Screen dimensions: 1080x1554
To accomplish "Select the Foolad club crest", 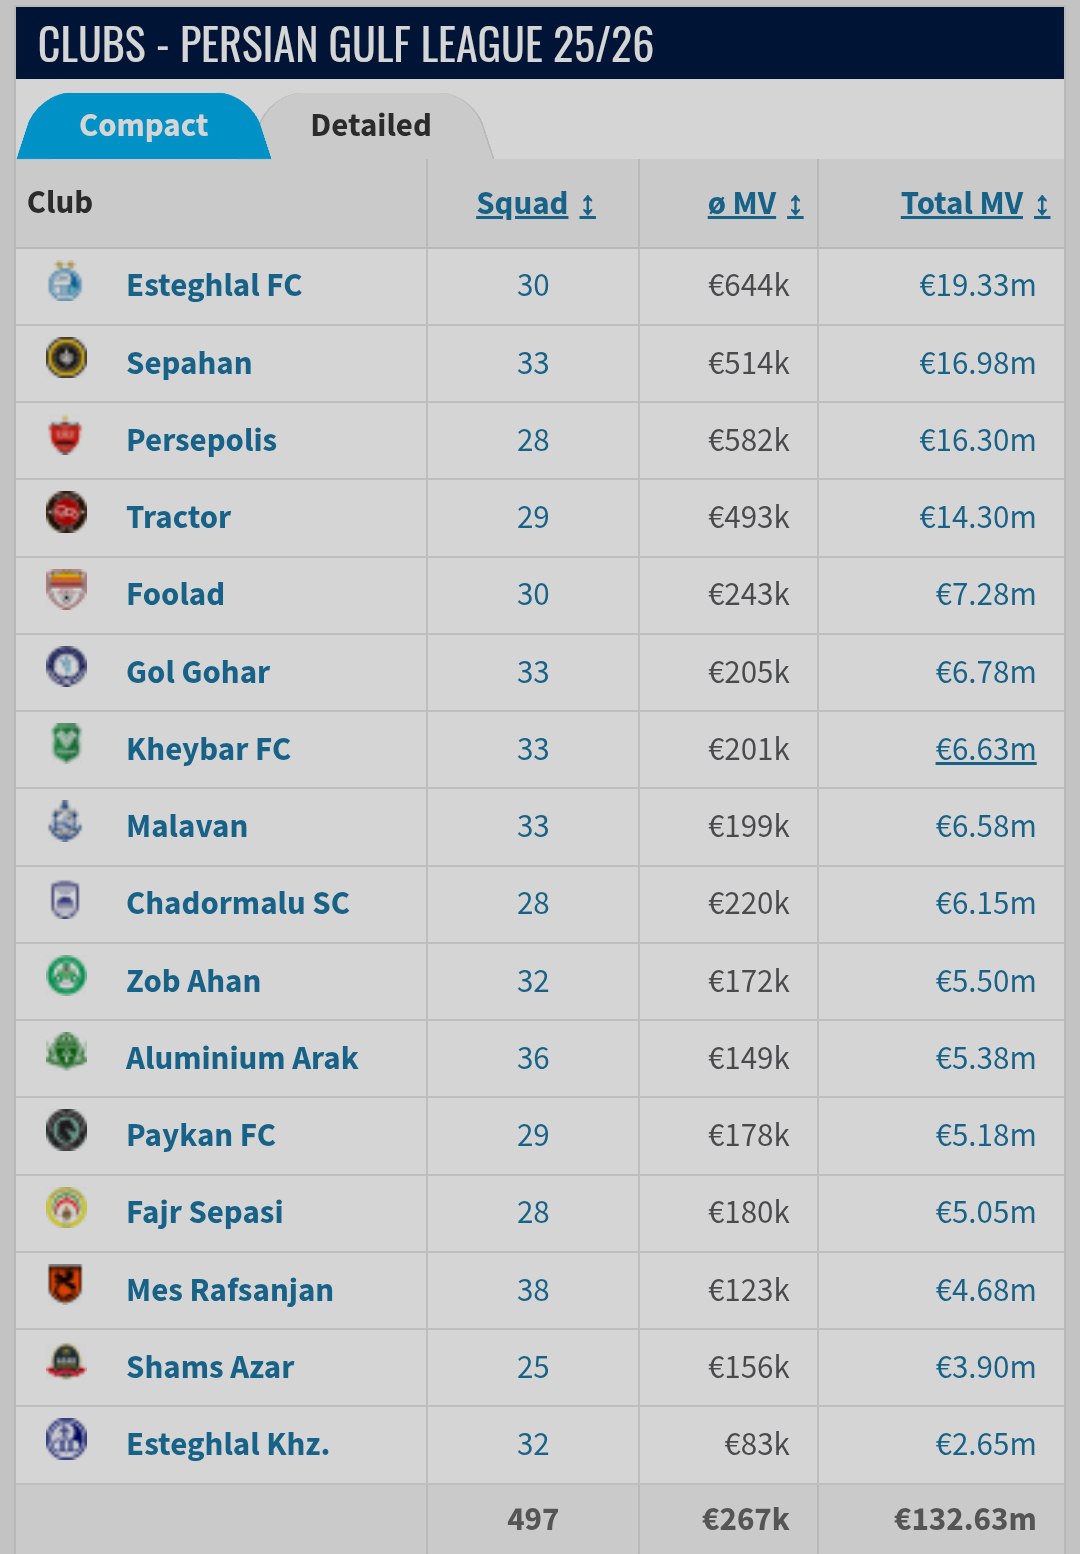I will 66,591.
